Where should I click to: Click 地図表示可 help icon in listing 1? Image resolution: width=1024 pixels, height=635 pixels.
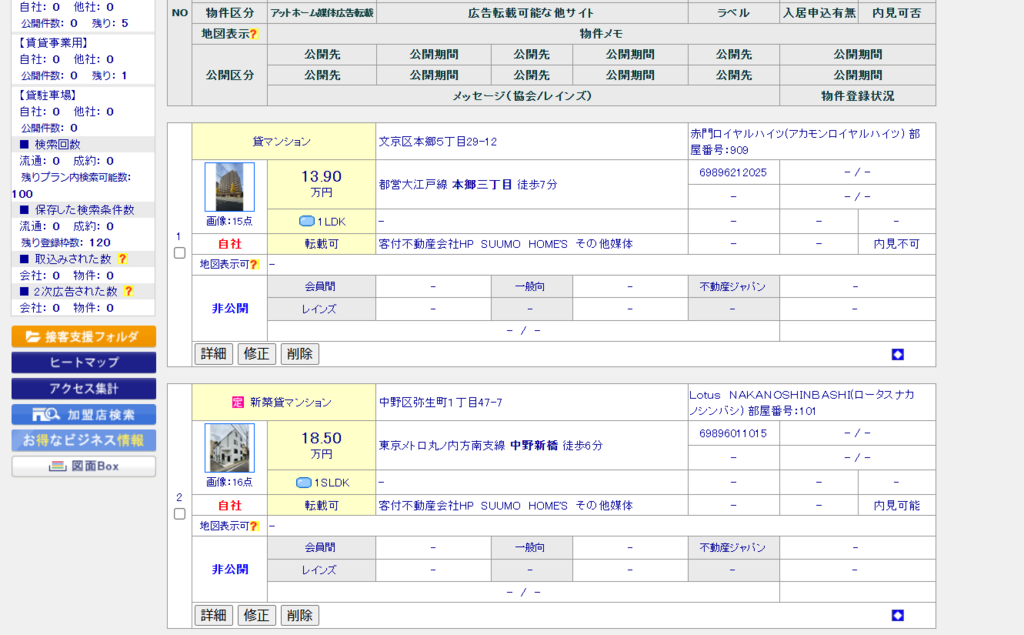click(253, 265)
